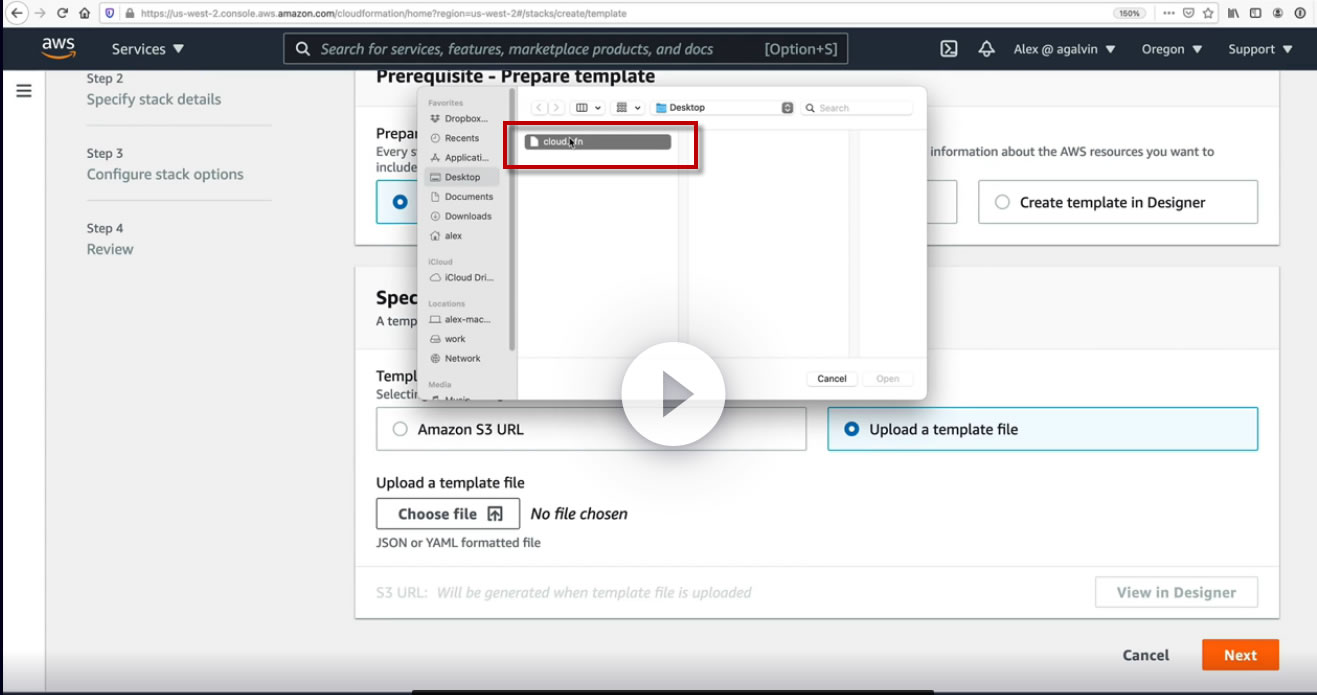Select Desktop in the dialog sidebar
This screenshot has width=1317, height=695.
pos(462,177)
